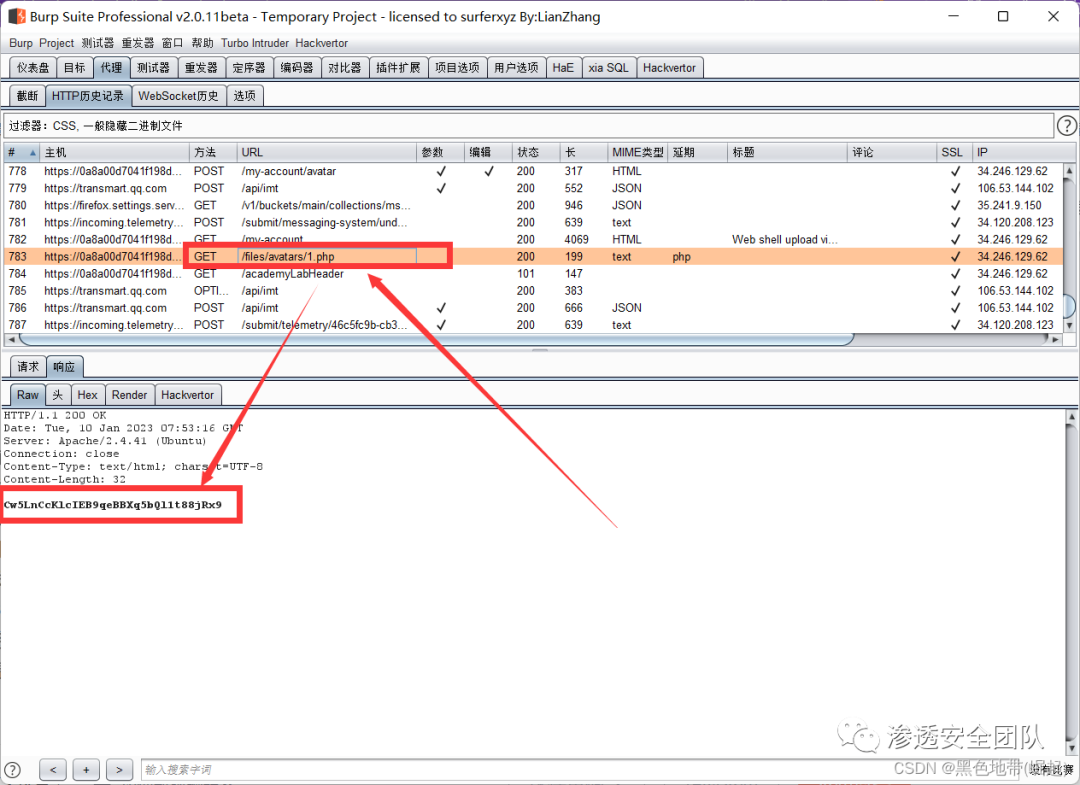The width and height of the screenshot is (1080, 785).
Task: Select the 头 view tab
Action: (x=58, y=395)
